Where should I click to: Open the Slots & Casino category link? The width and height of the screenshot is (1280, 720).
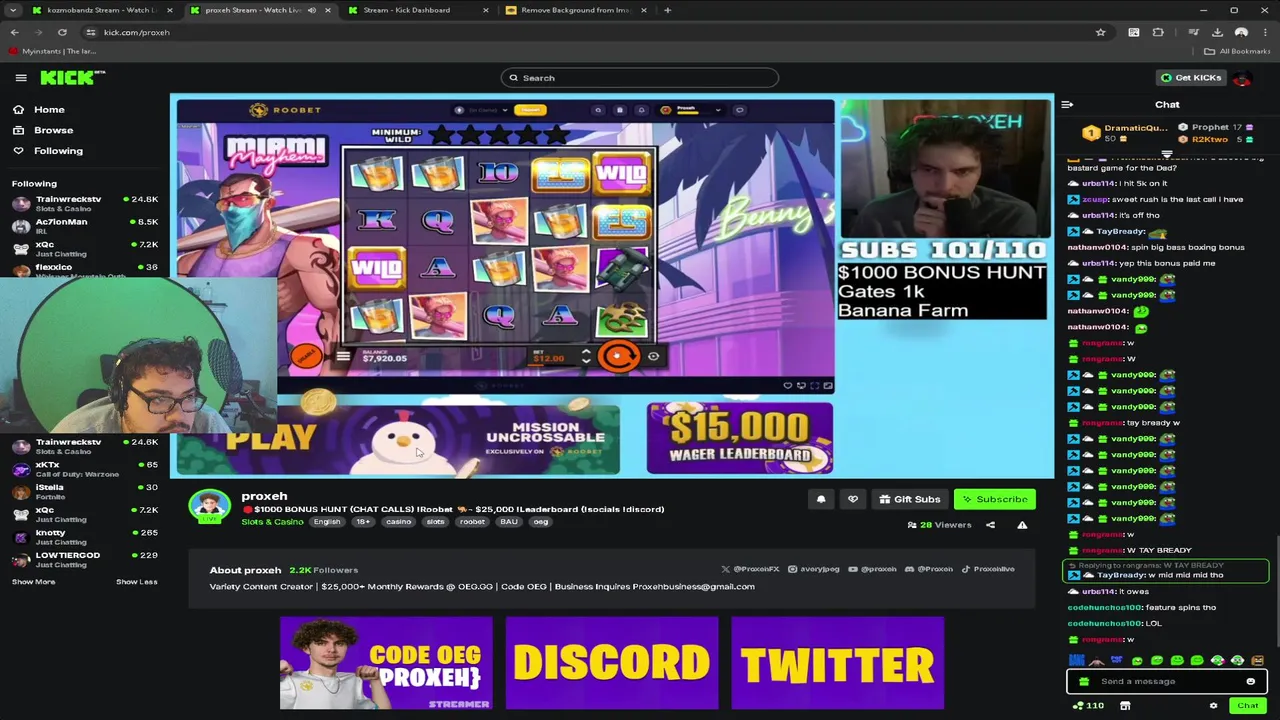coord(272,522)
